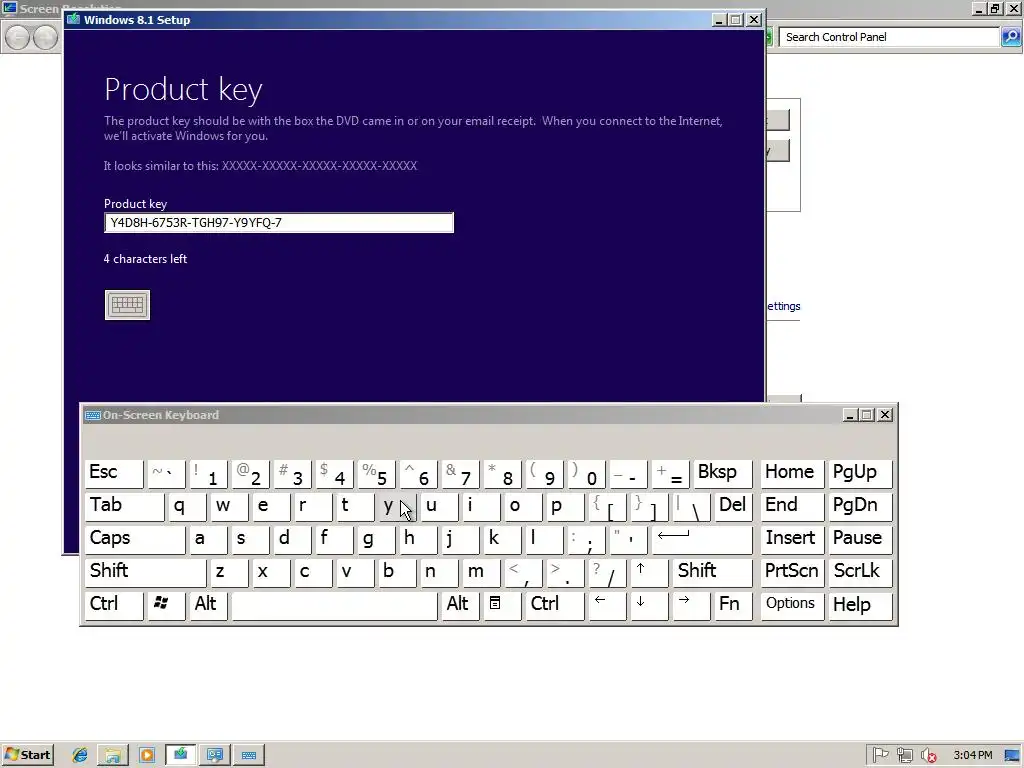Tap the PgDn key
Screen dimensions: 1024x768
pos(860,506)
